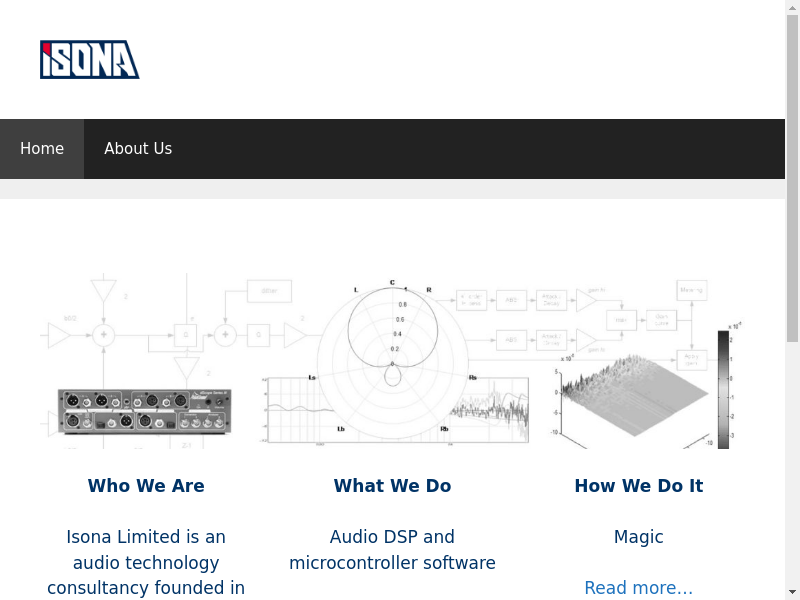Click the Isona Limited description paragraph
Image resolution: width=800 pixels, height=600 pixels.
point(146,562)
